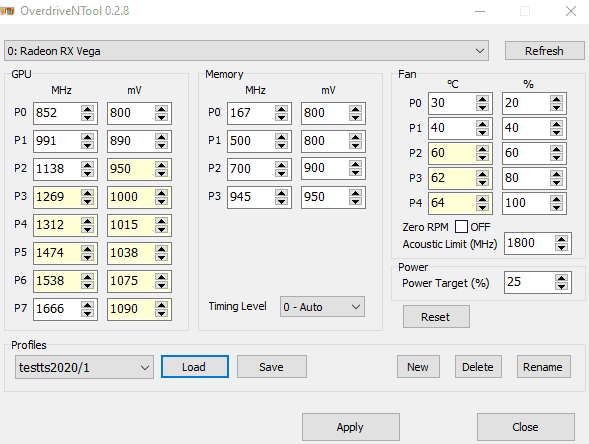Increase Memory P3 mV with up arrow
The height and width of the screenshot is (444, 589).
pos(355,193)
